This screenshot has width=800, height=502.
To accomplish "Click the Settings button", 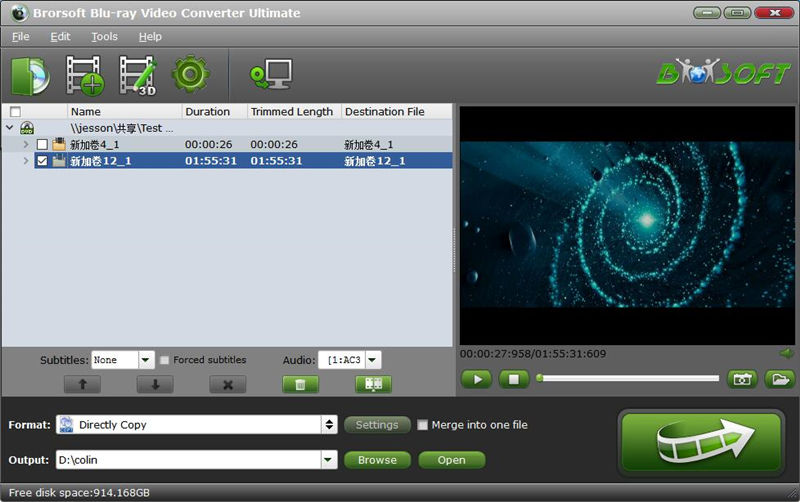I will [377, 425].
